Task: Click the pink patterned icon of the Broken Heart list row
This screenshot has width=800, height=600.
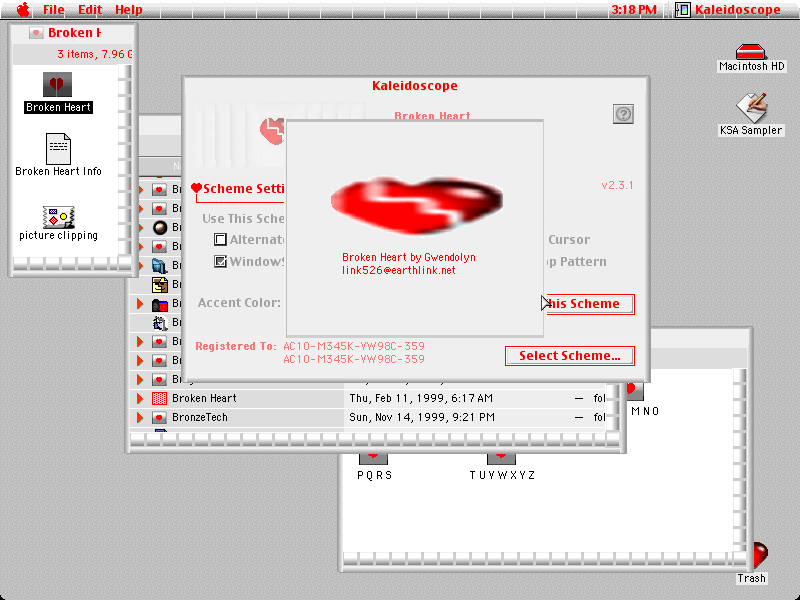Action: point(160,398)
